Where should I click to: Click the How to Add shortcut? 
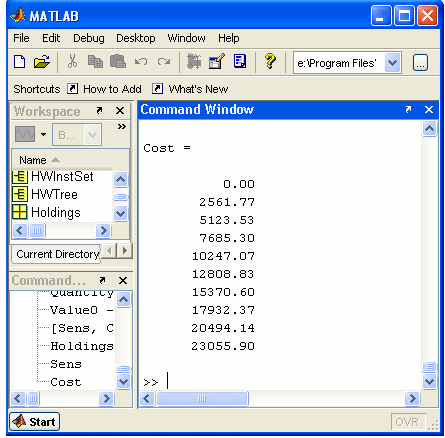click(x=112, y=89)
